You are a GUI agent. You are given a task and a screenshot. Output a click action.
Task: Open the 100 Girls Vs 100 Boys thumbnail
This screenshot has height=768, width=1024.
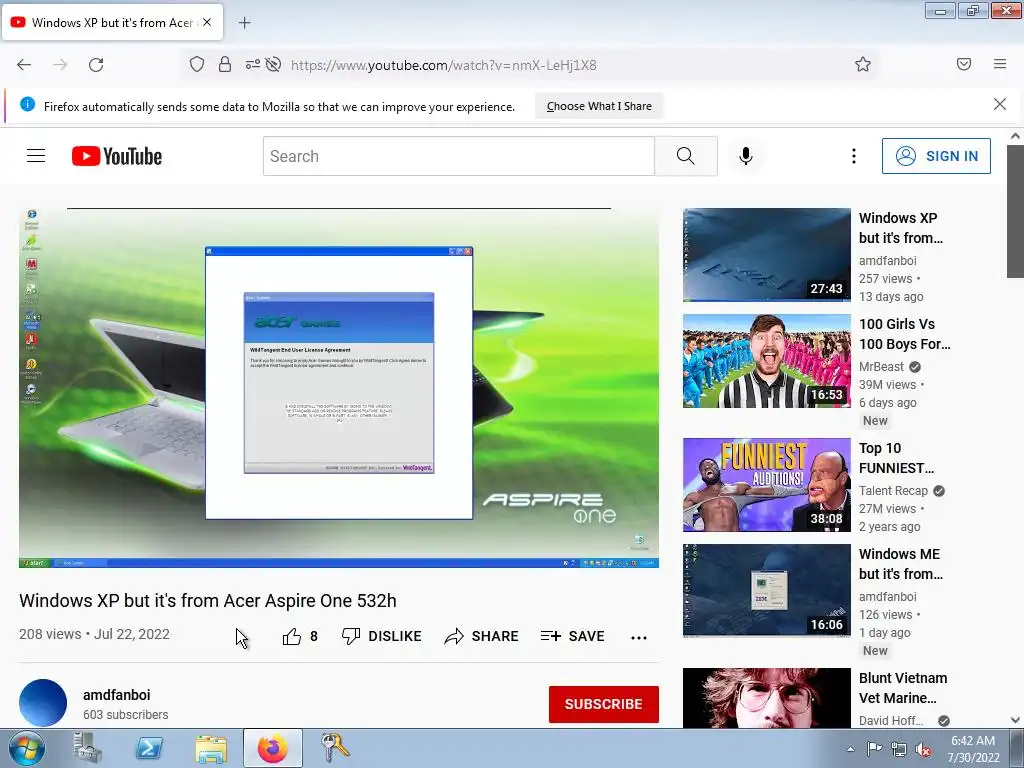tap(767, 361)
